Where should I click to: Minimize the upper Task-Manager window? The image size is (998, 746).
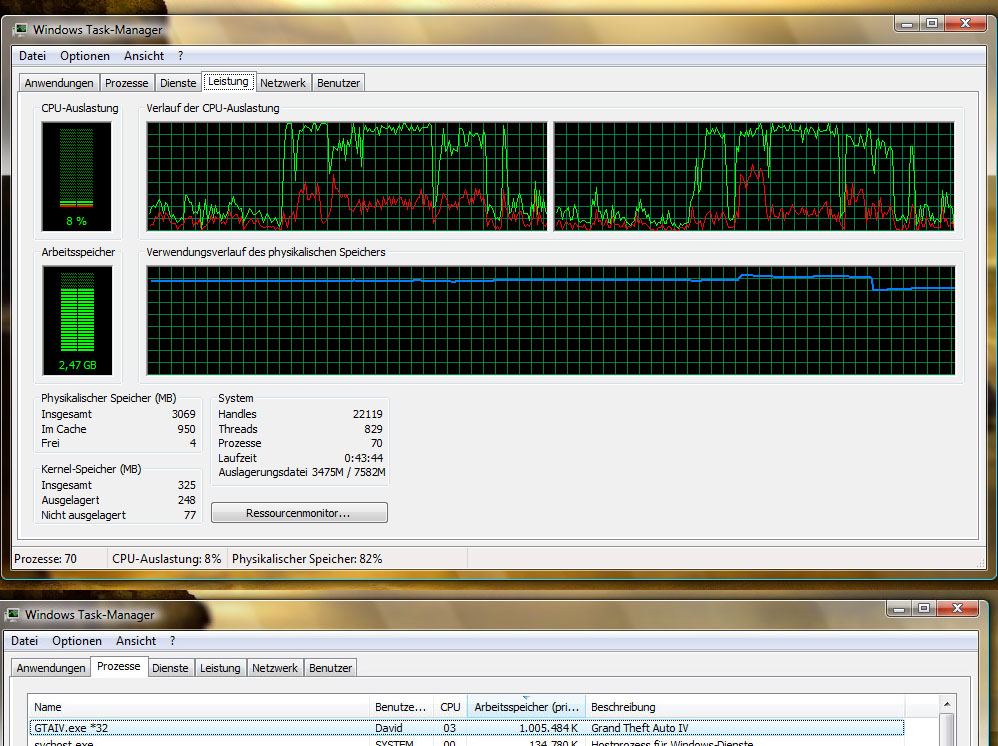[907, 24]
